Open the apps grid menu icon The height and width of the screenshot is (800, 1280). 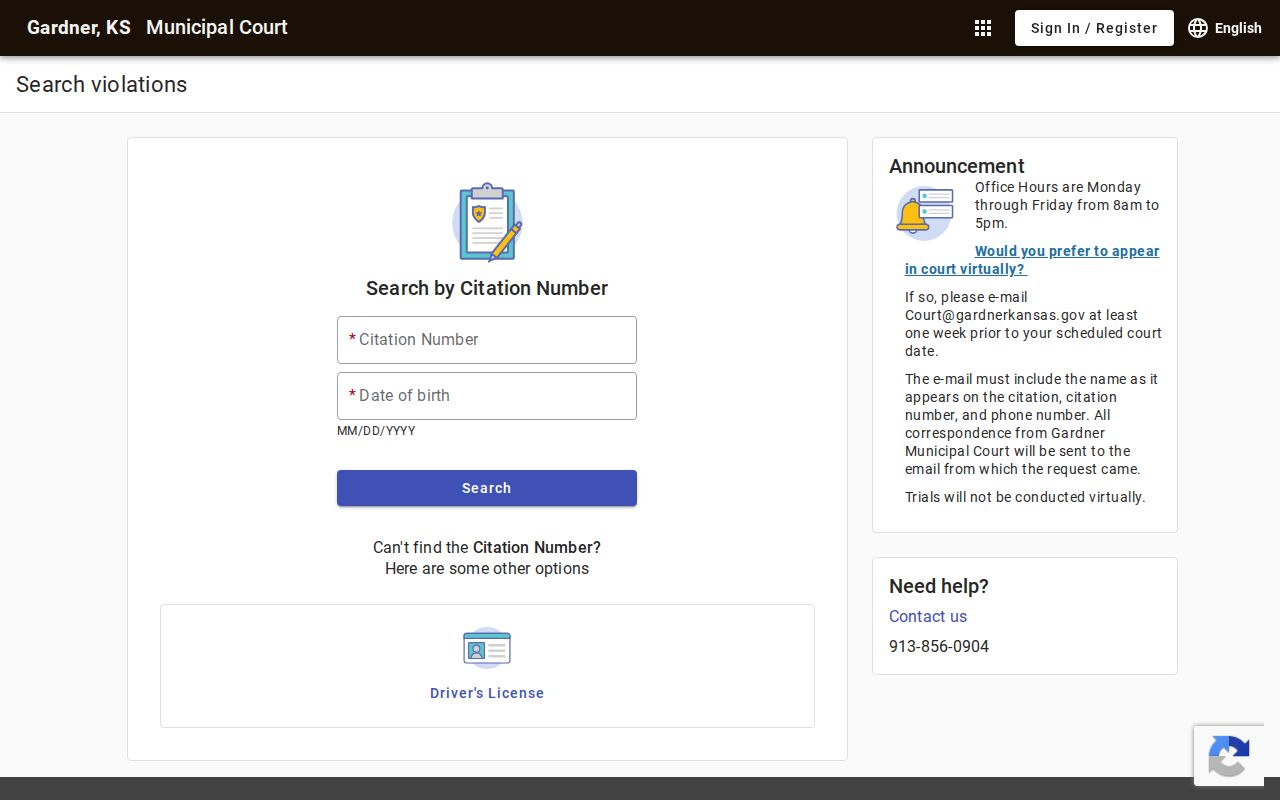pos(983,28)
